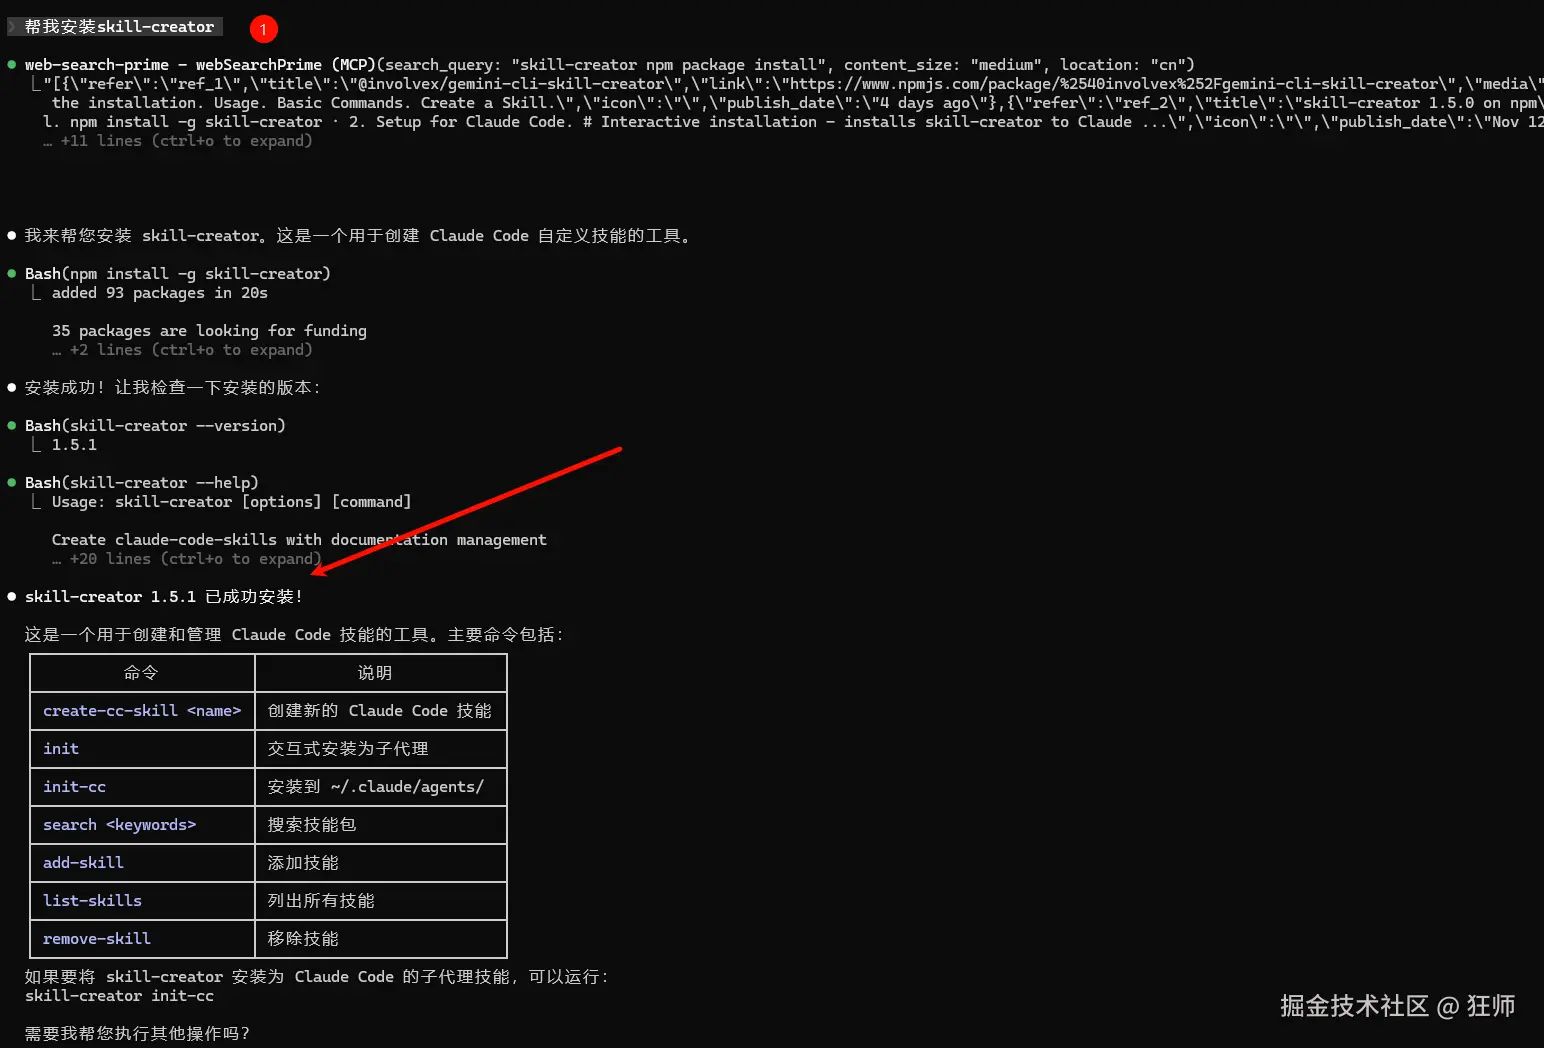The image size is (1544, 1048).
Task: Click the description "交互式安装为子代理"
Action: pos(347,749)
